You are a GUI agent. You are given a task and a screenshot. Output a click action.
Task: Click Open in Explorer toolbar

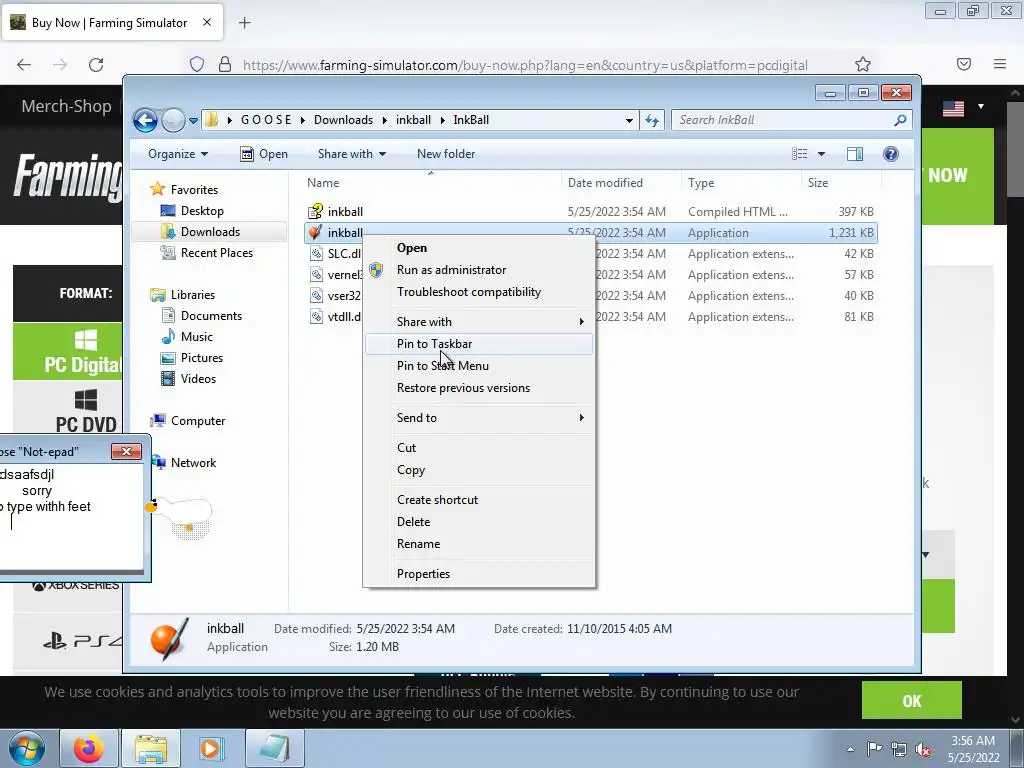click(x=264, y=154)
